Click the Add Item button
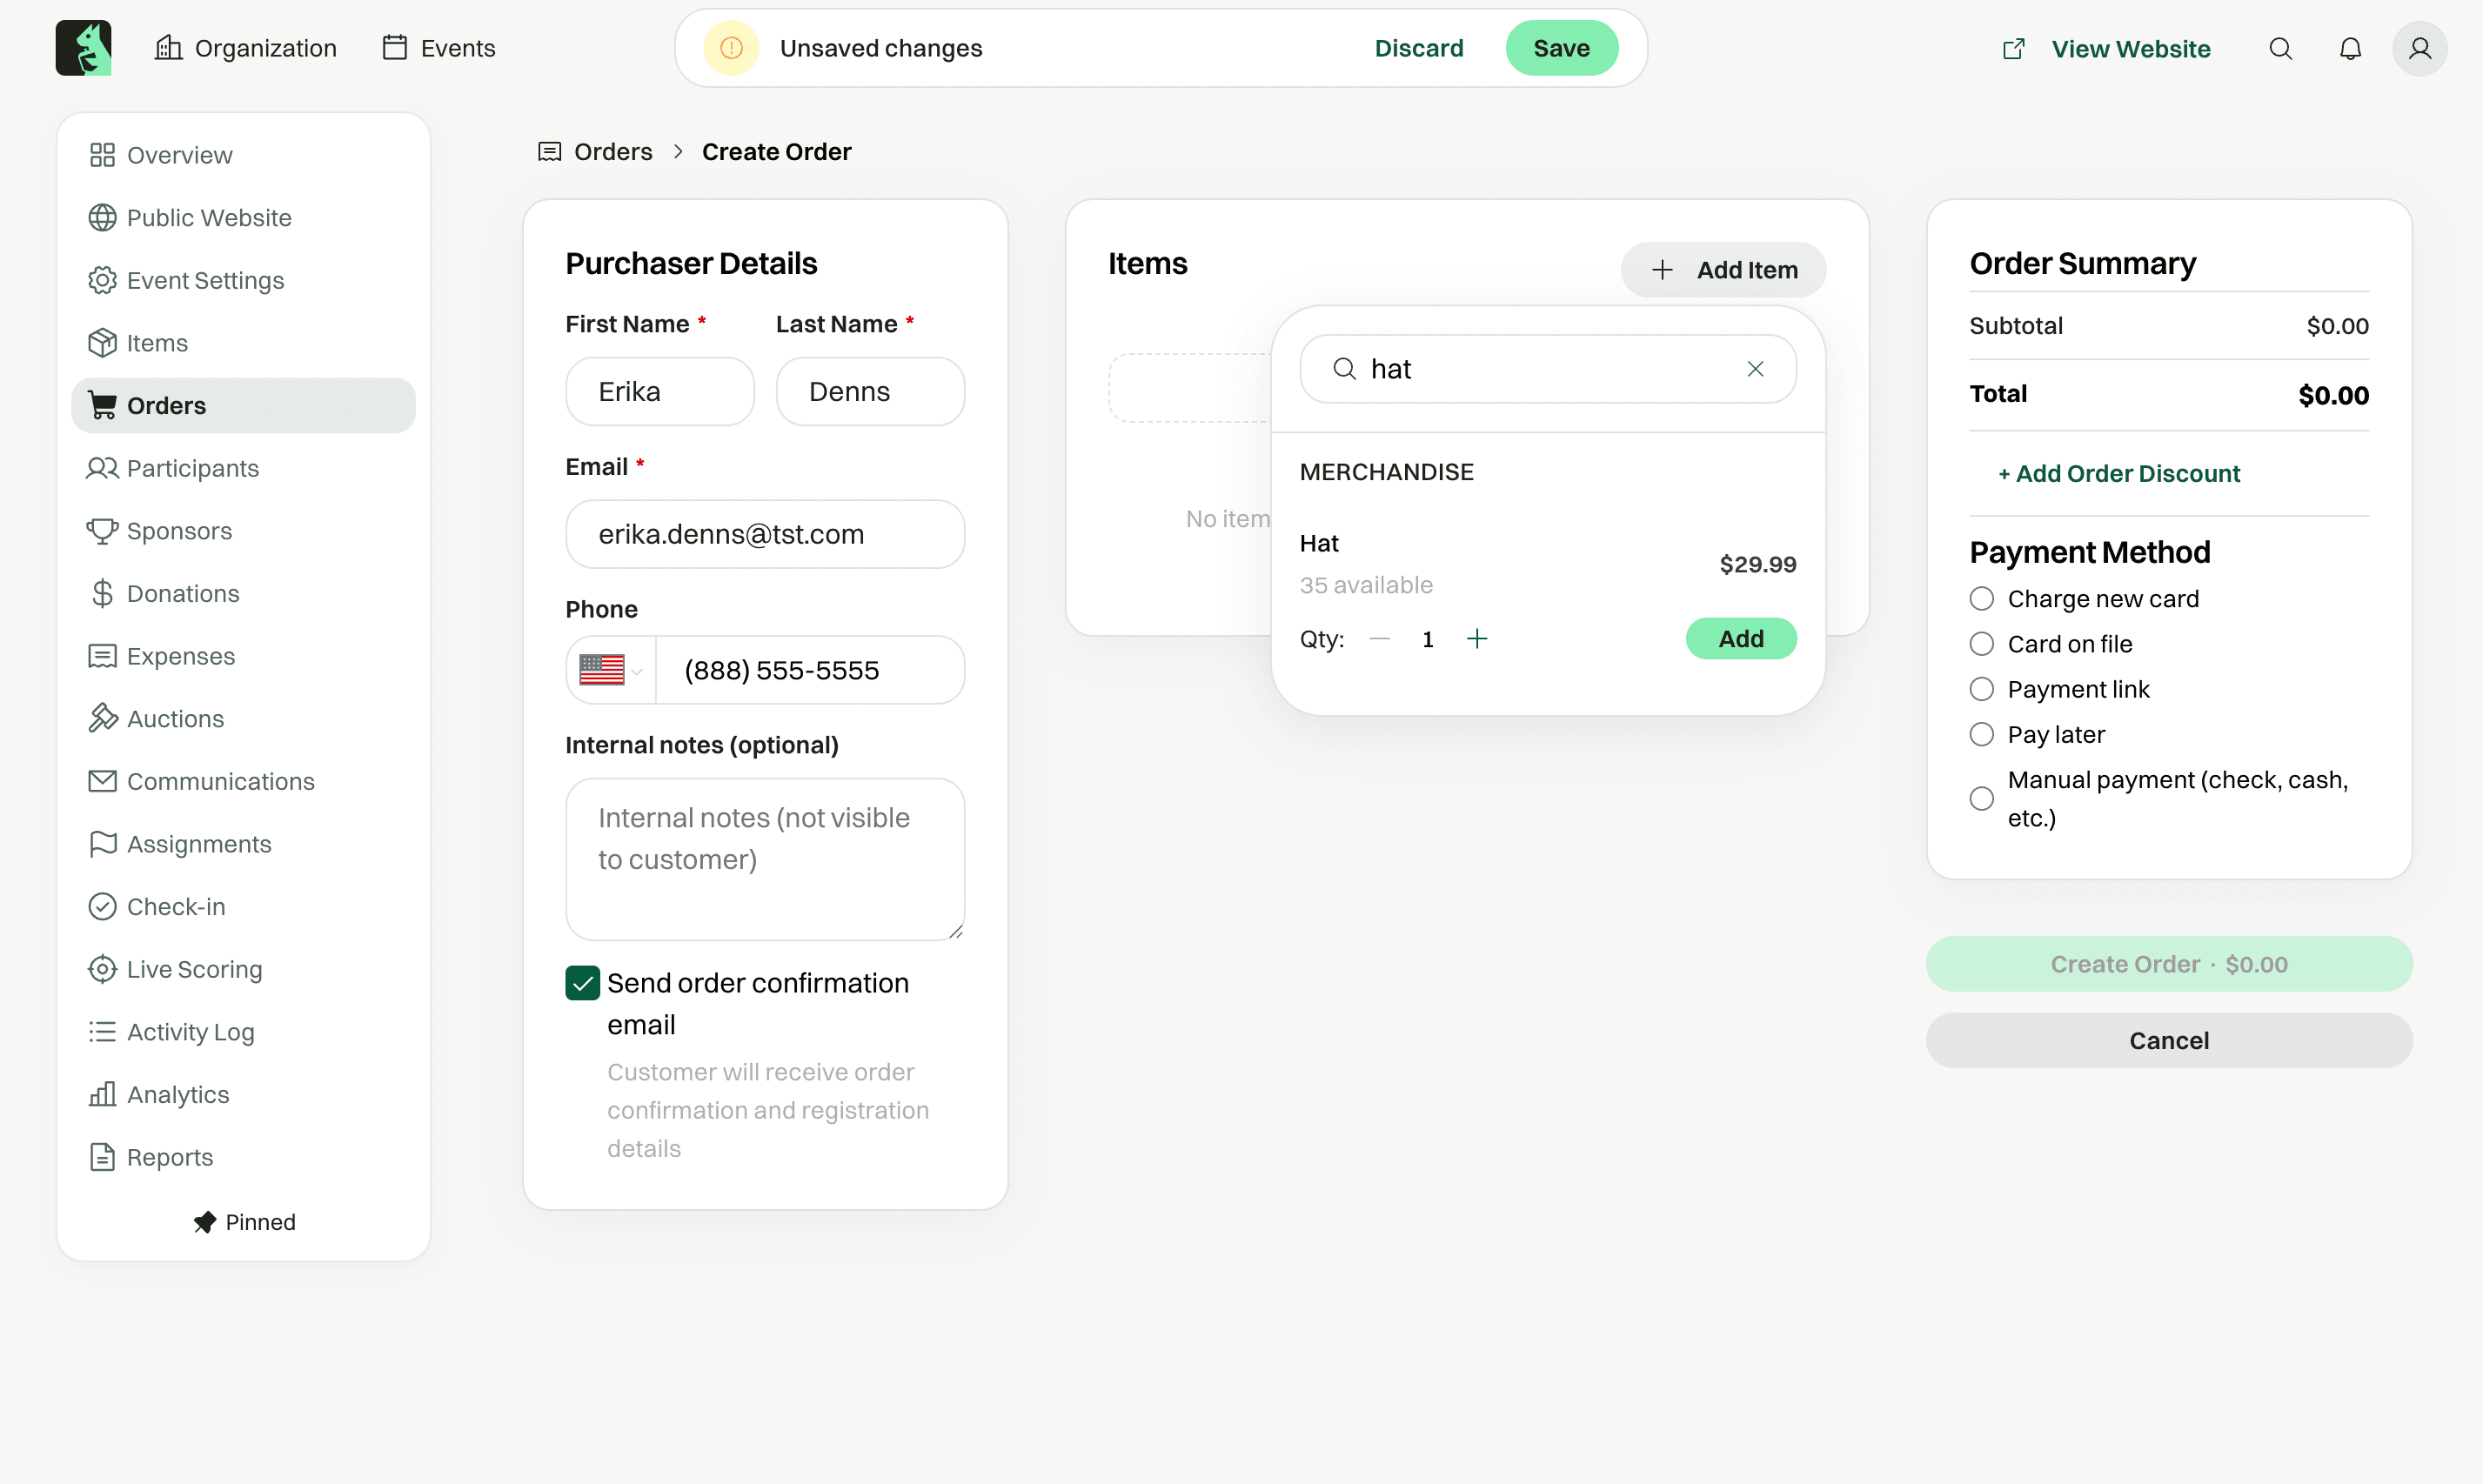The height and width of the screenshot is (1484, 2483). pos(1723,270)
